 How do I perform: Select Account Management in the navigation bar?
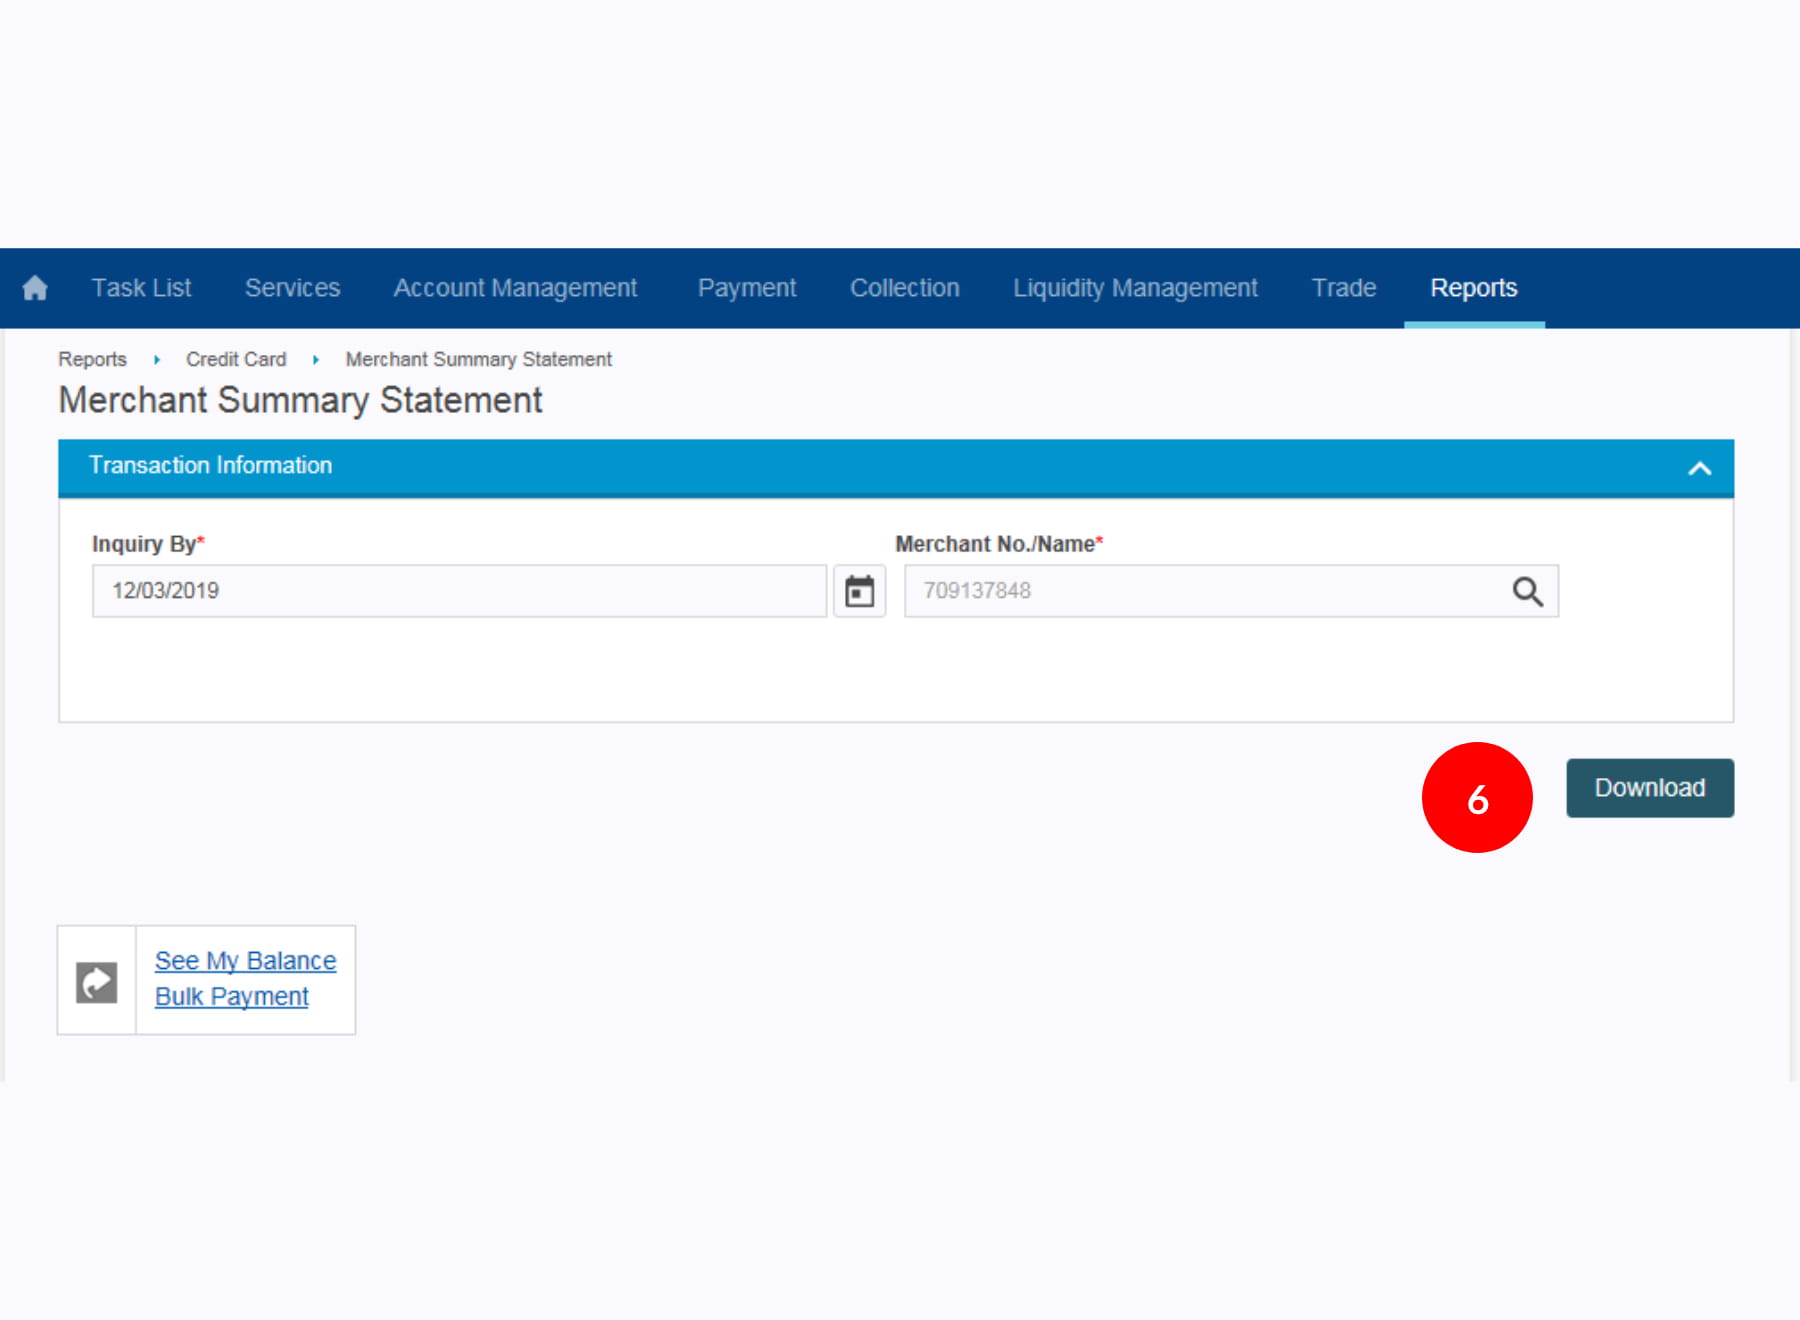click(515, 288)
